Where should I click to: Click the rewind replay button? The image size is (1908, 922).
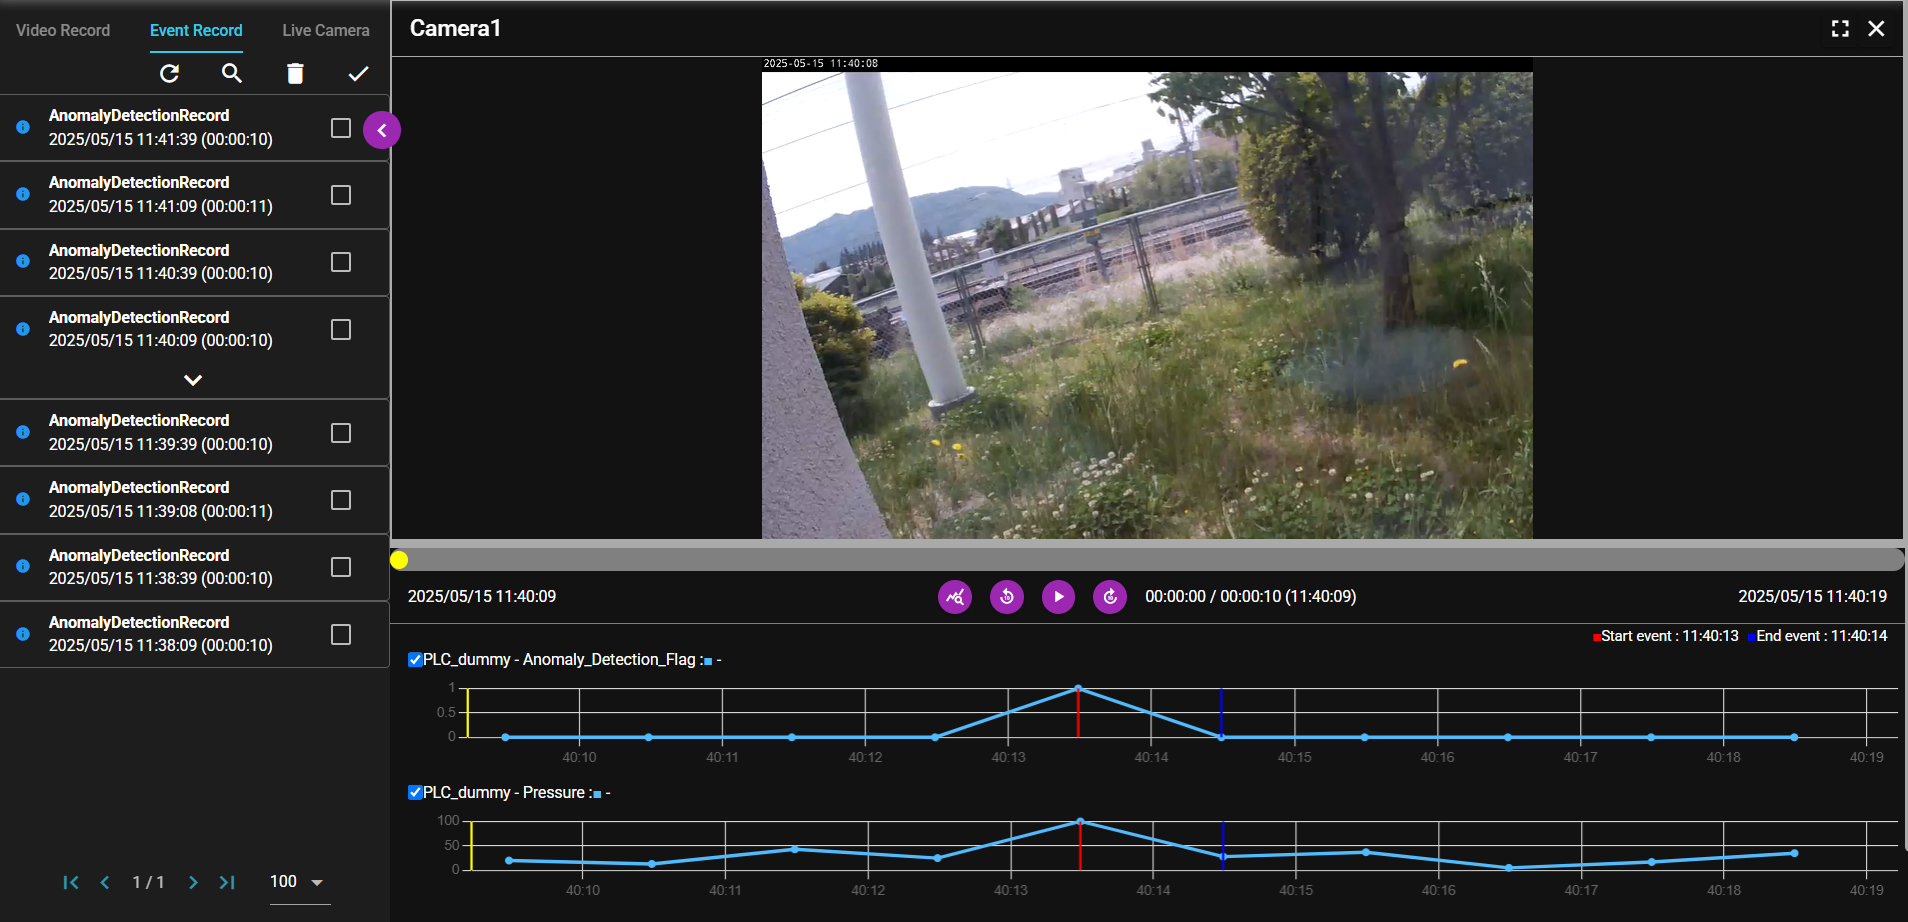(1006, 597)
